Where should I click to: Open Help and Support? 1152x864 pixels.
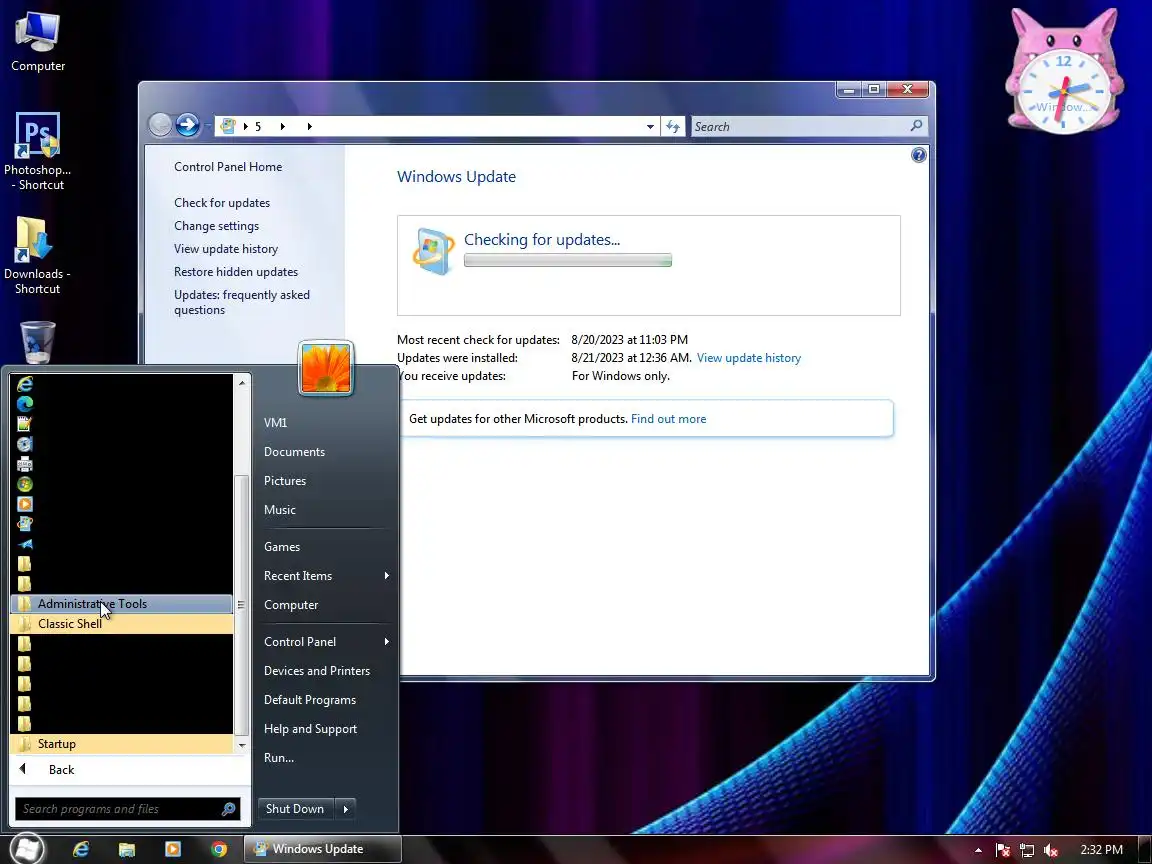click(310, 729)
